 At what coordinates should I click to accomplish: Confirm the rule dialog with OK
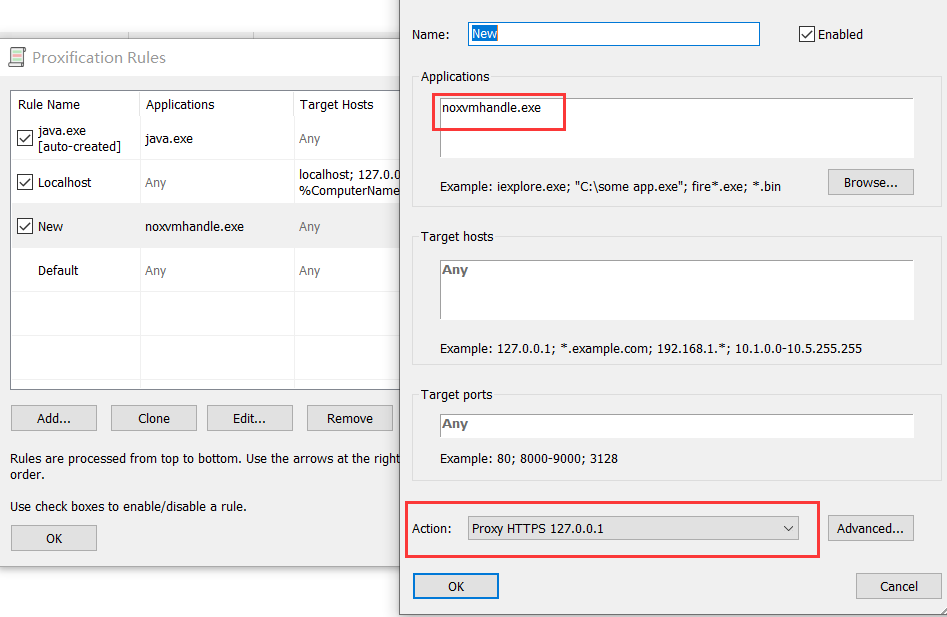pyautogui.click(x=456, y=586)
